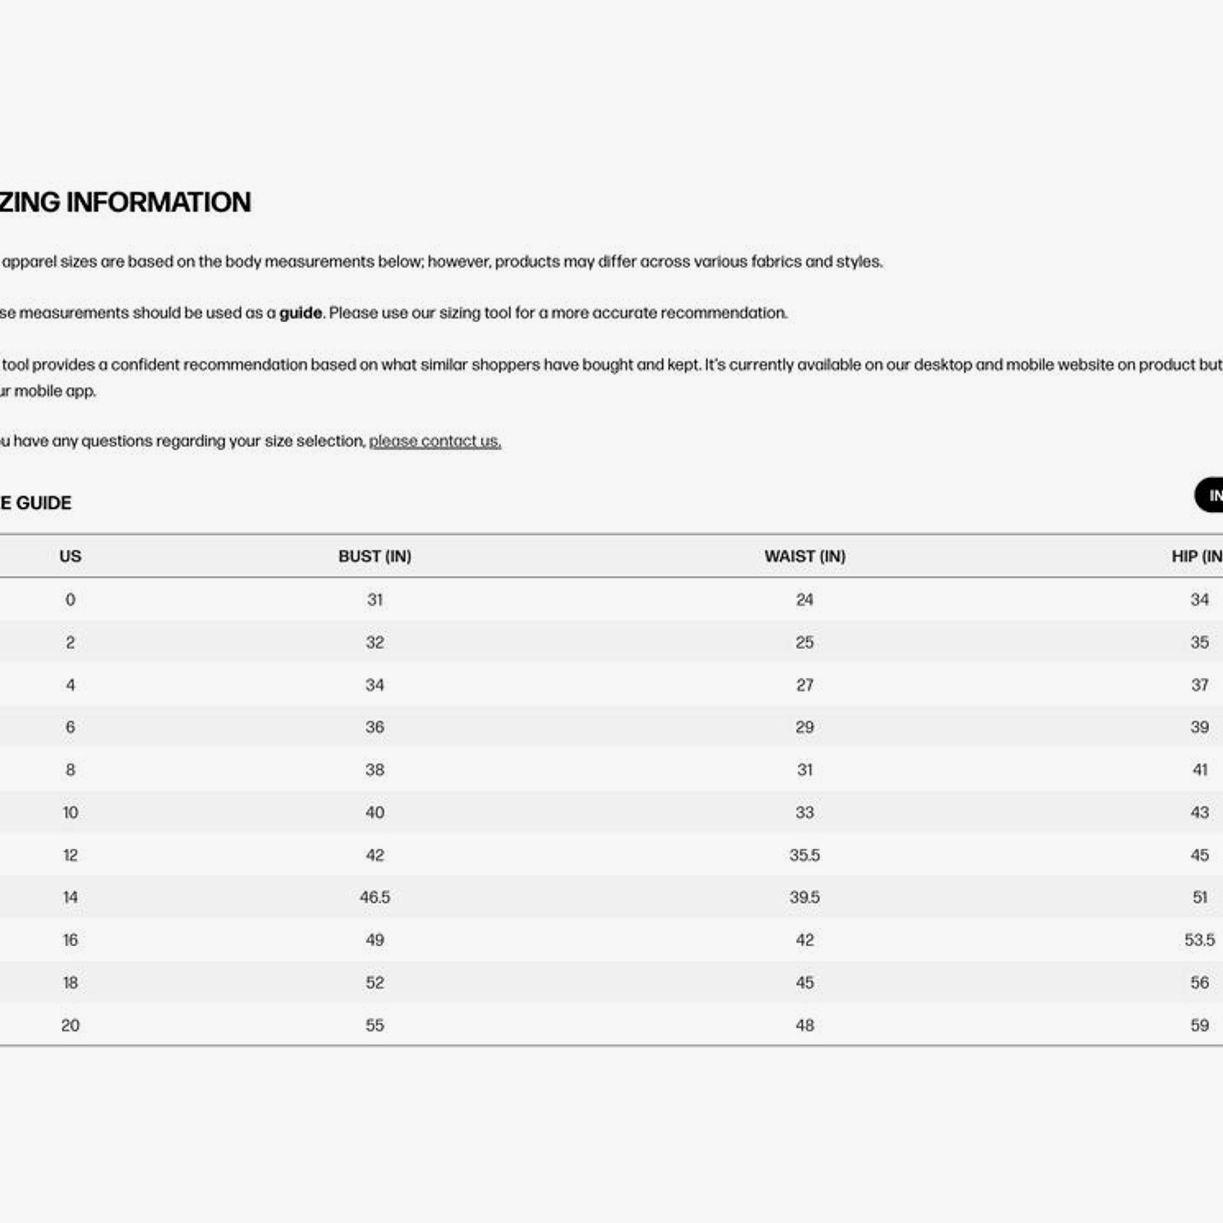
Task: Click the WAIST (IN) column header
Action: [805, 556]
